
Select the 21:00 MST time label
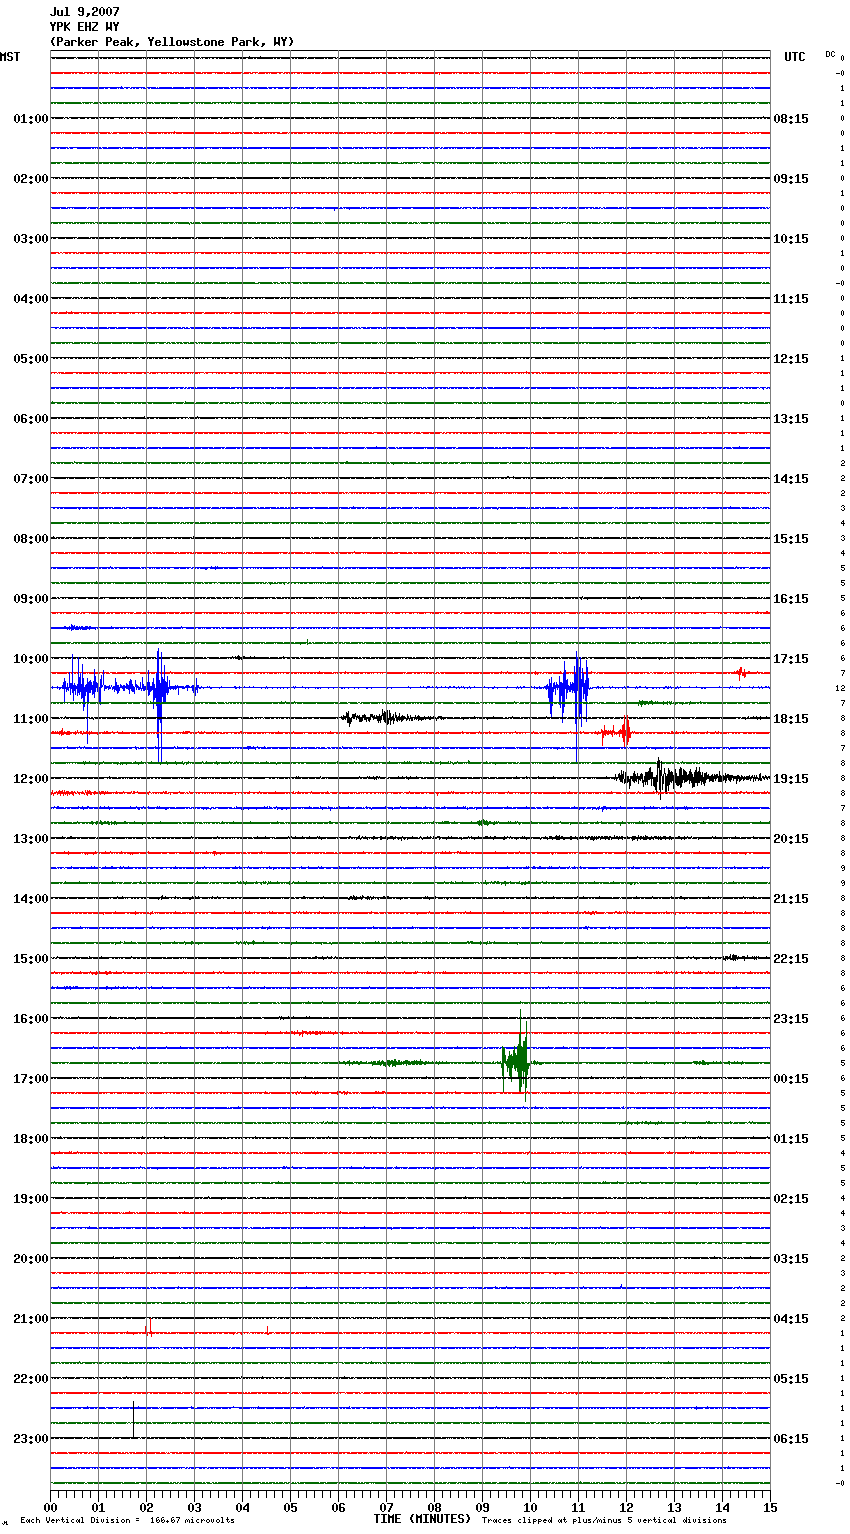tap(30, 1319)
